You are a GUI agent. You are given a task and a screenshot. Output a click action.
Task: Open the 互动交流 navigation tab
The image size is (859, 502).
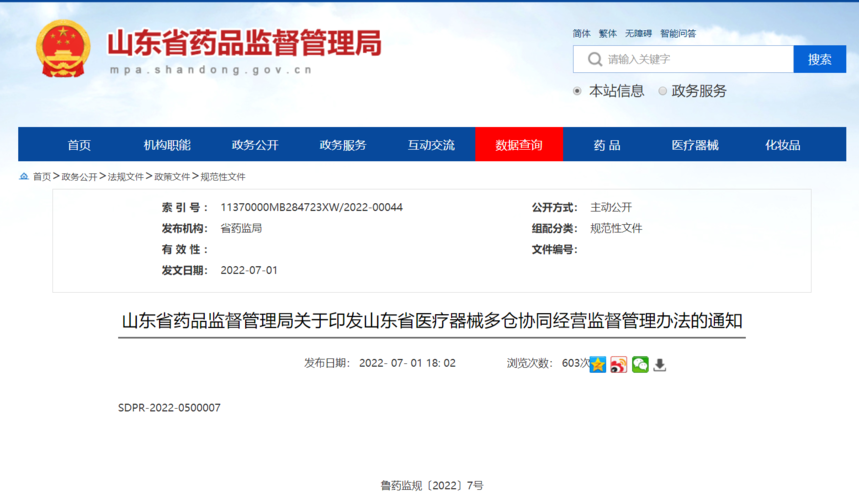(431, 145)
